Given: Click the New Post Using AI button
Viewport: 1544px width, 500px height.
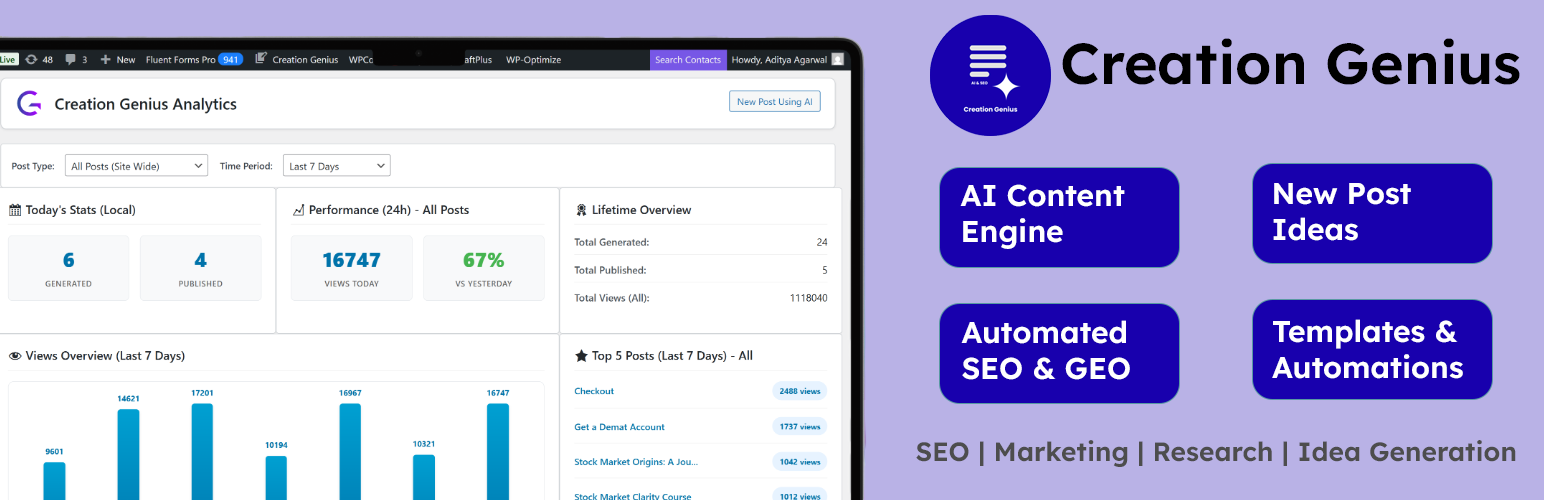Looking at the screenshot, I should tap(775, 101).
